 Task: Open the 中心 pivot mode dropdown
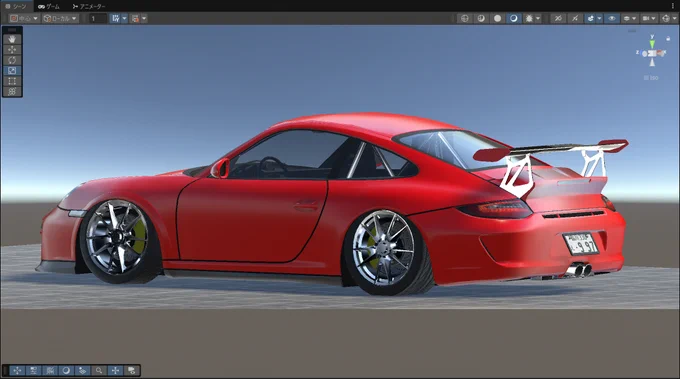tap(24, 18)
